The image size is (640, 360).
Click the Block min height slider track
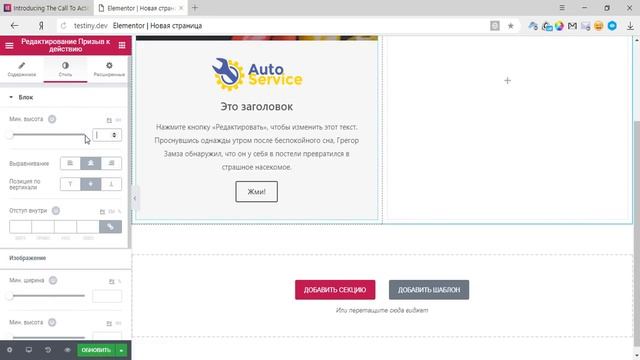49,135
